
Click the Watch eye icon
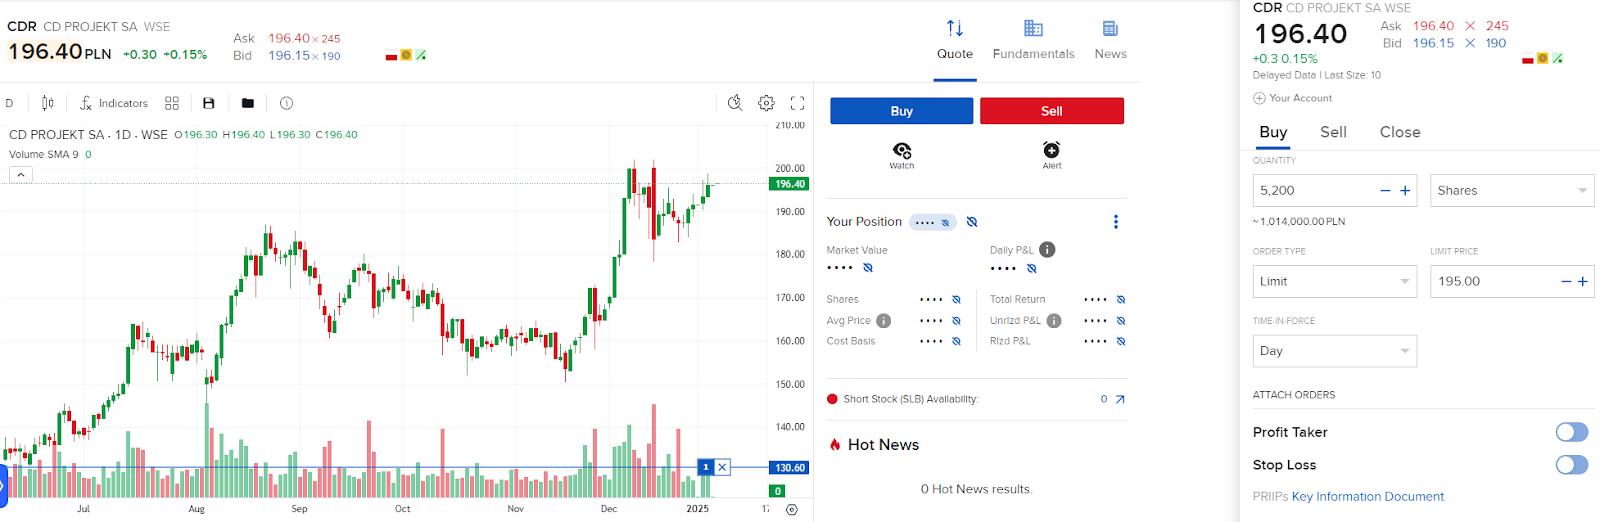click(x=902, y=155)
